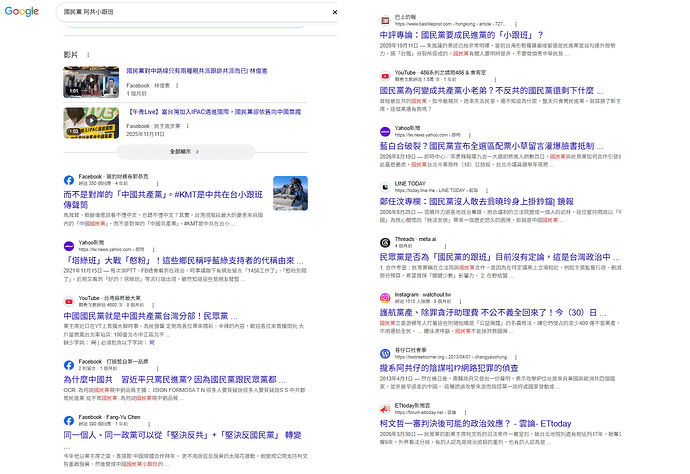This screenshot has height=474, width=690.
Task: Open more options for bastillepost.com result
Action: pyautogui.click(x=515, y=24)
